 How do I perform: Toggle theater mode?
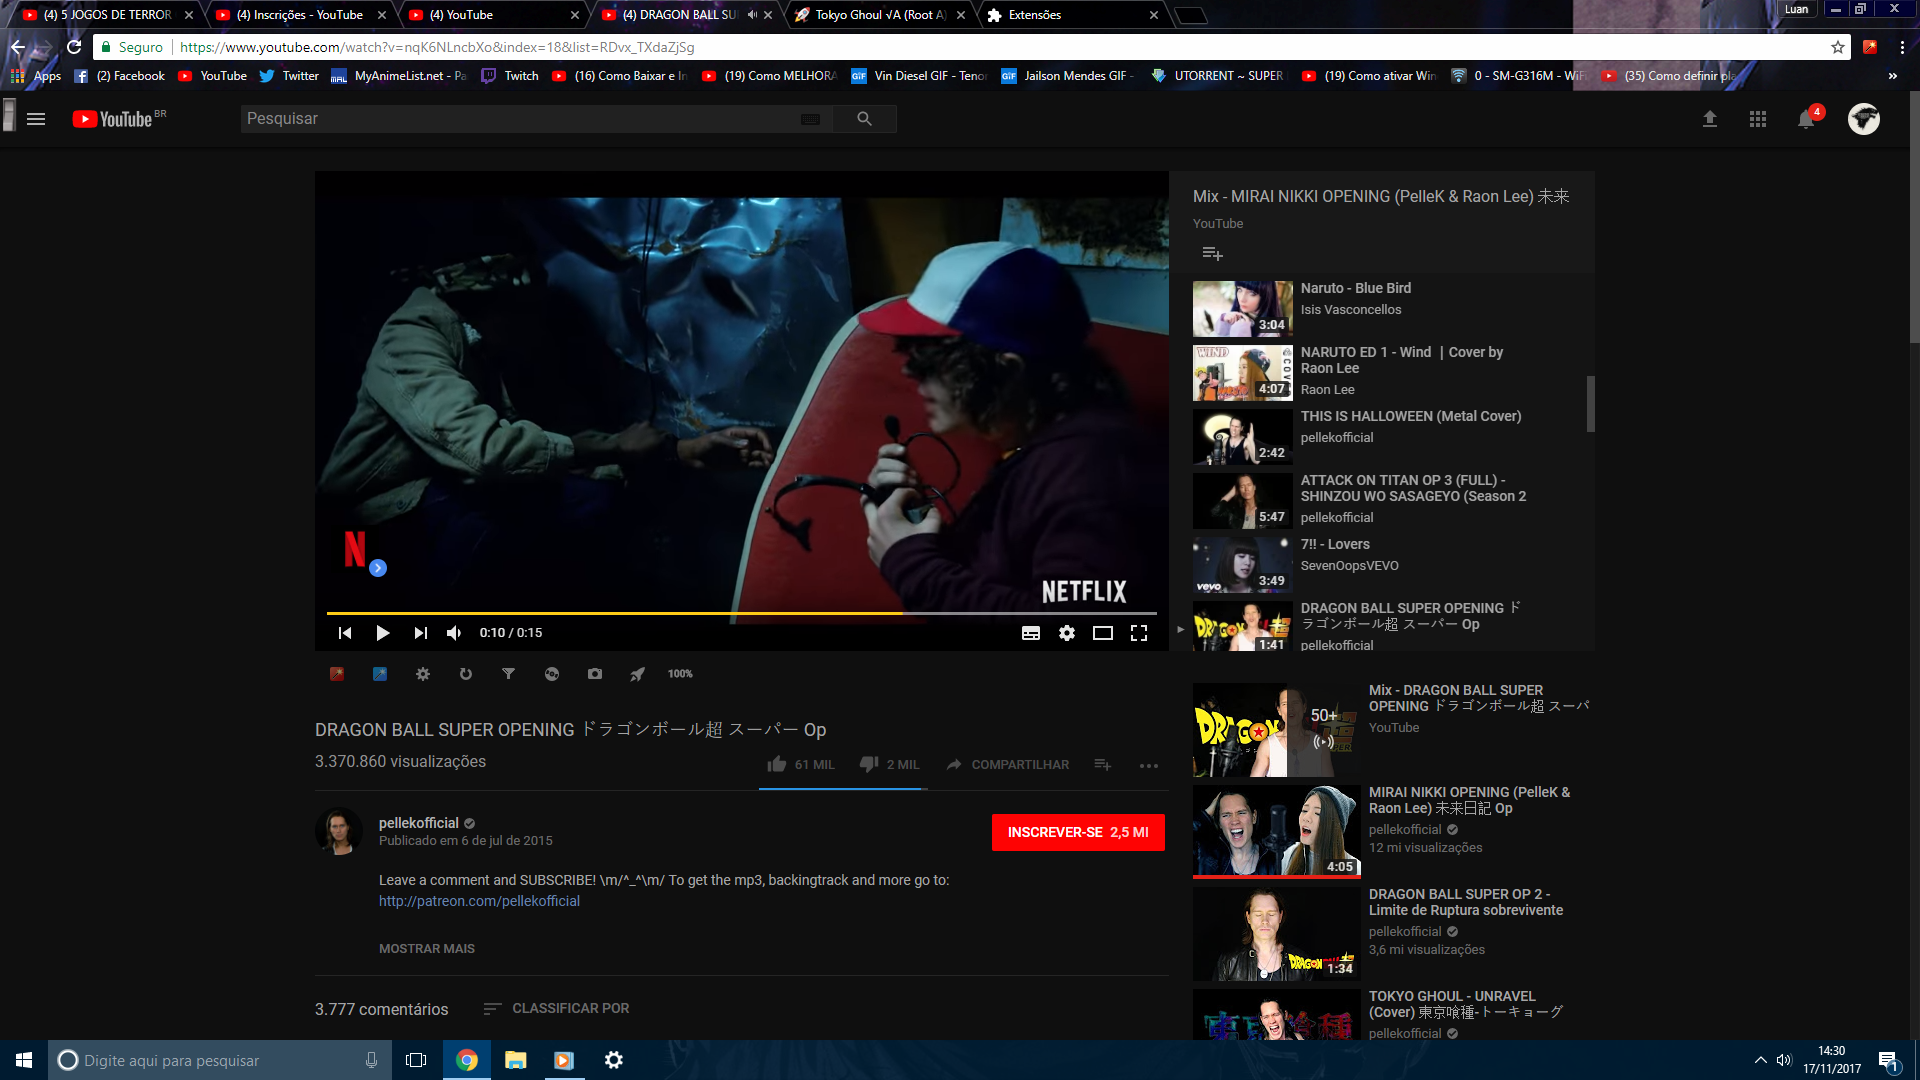click(1103, 633)
